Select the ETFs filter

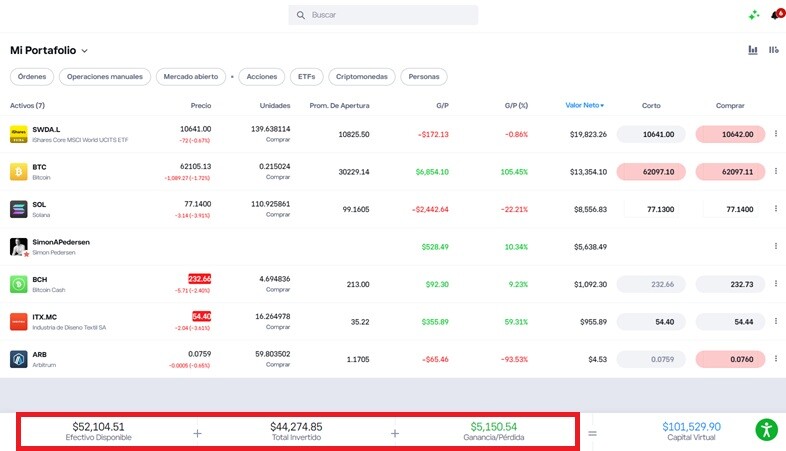coord(307,77)
